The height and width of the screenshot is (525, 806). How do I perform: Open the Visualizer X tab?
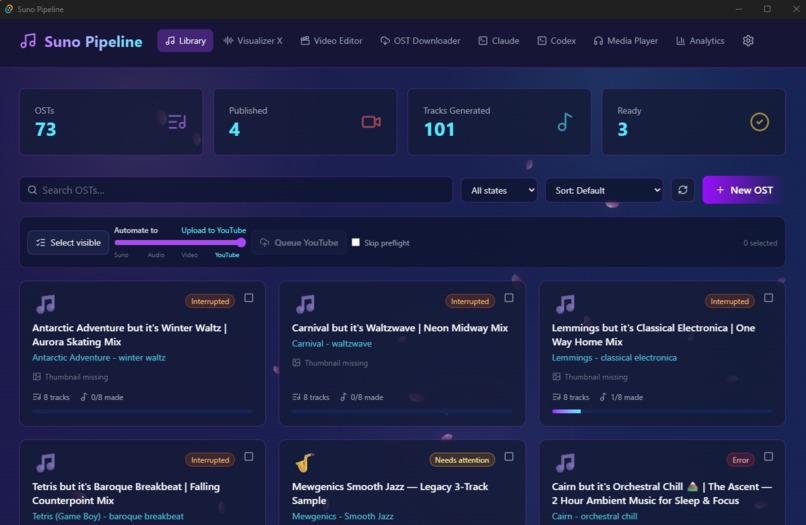253,41
